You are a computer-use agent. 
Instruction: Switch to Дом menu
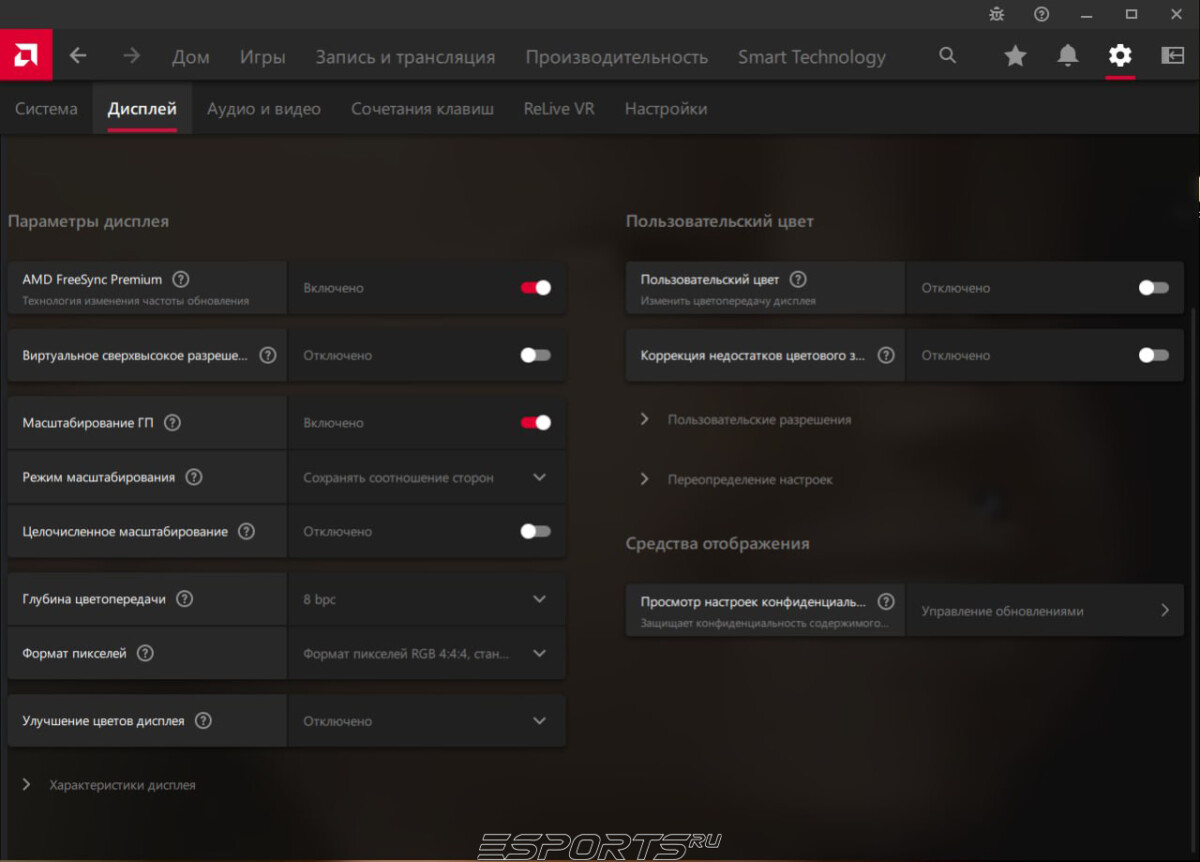click(191, 57)
